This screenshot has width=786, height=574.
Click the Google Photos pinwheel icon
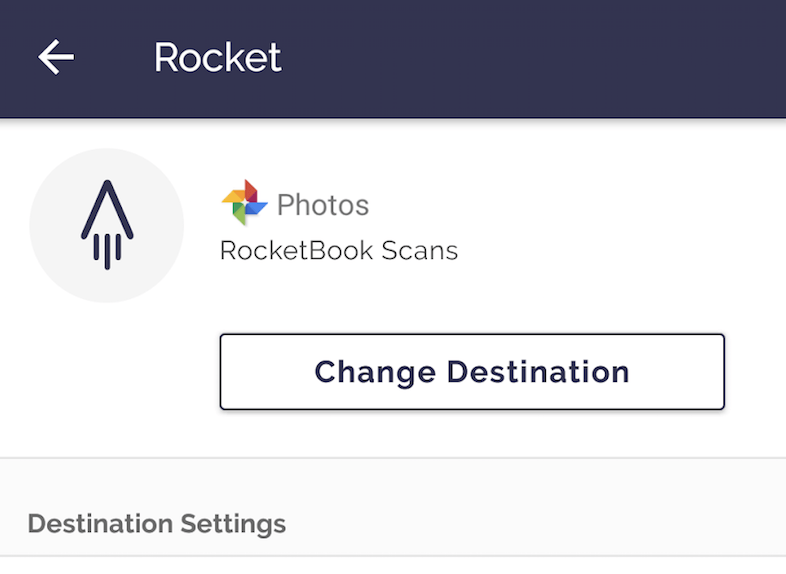[244, 204]
